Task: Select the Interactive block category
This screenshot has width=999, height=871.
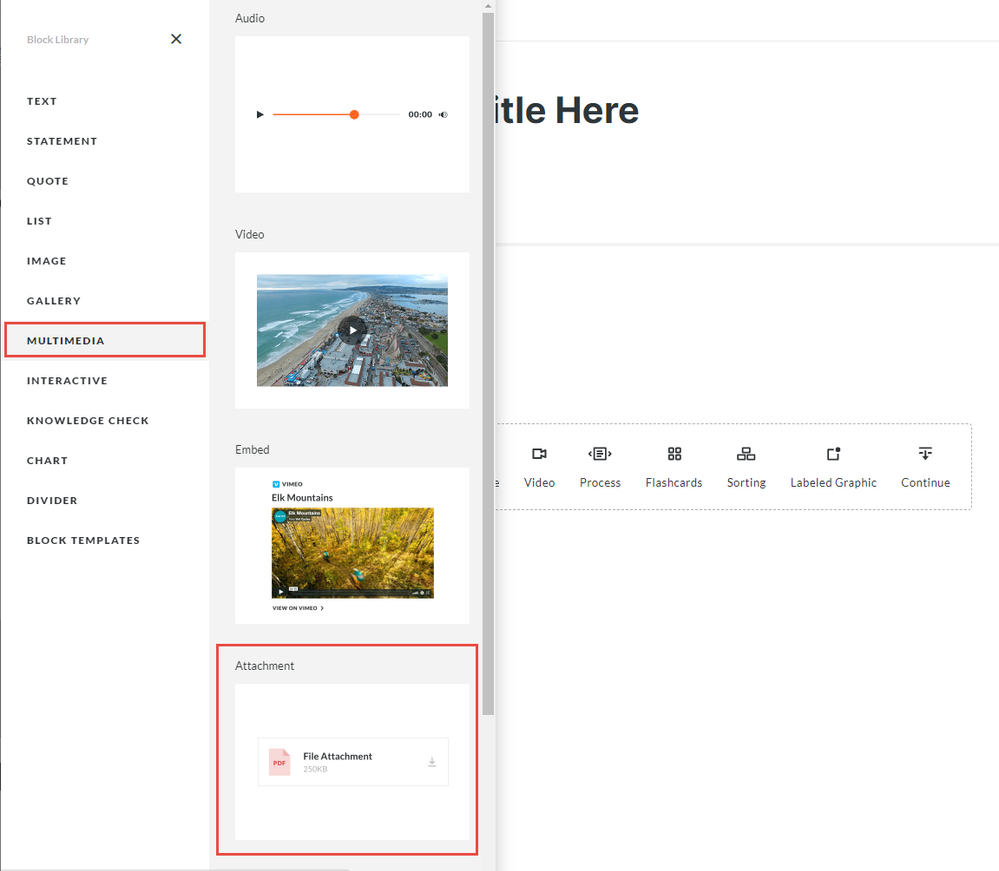Action: click(x=67, y=381)
